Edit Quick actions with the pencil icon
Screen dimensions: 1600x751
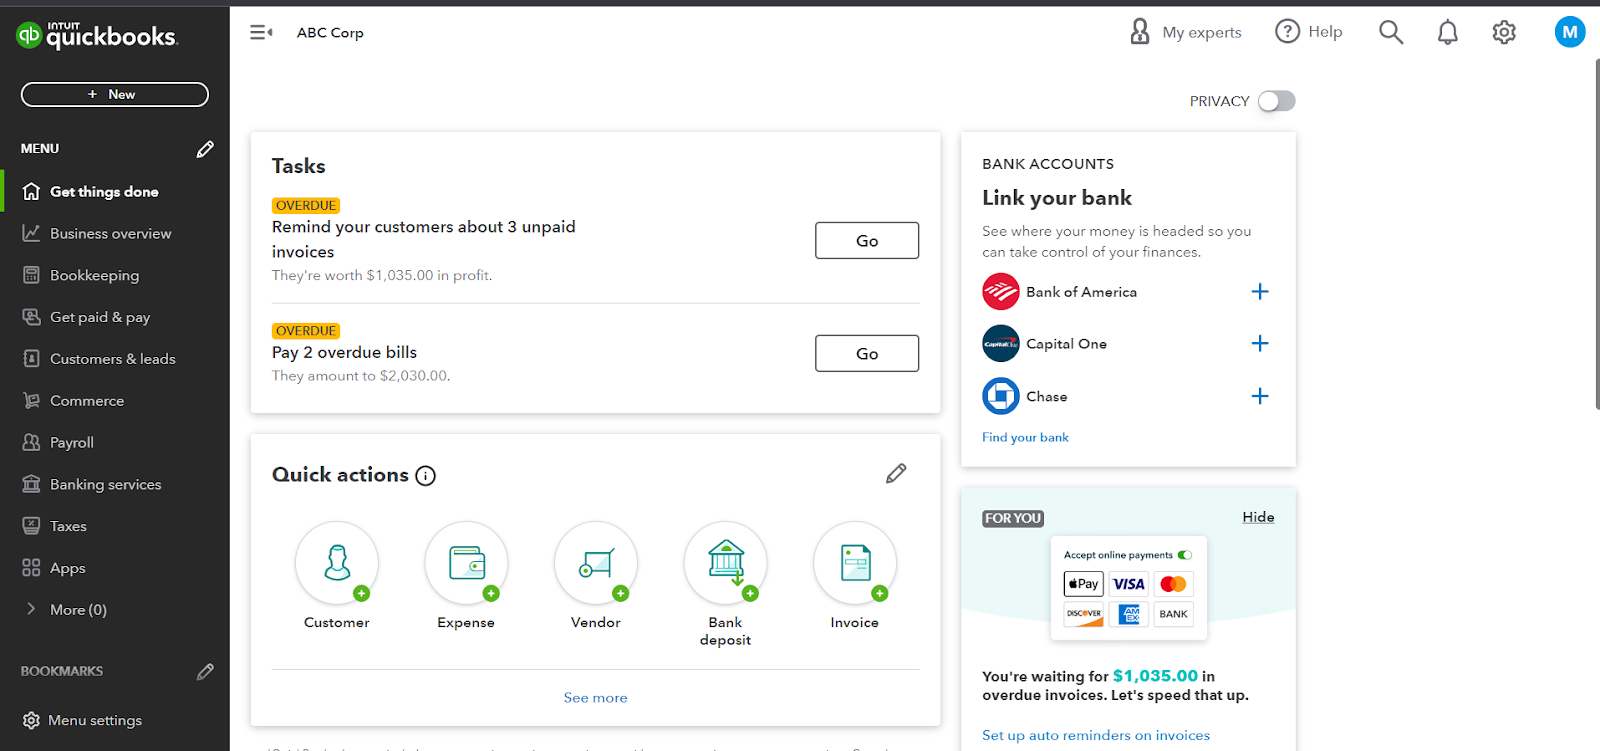point(896,473)
